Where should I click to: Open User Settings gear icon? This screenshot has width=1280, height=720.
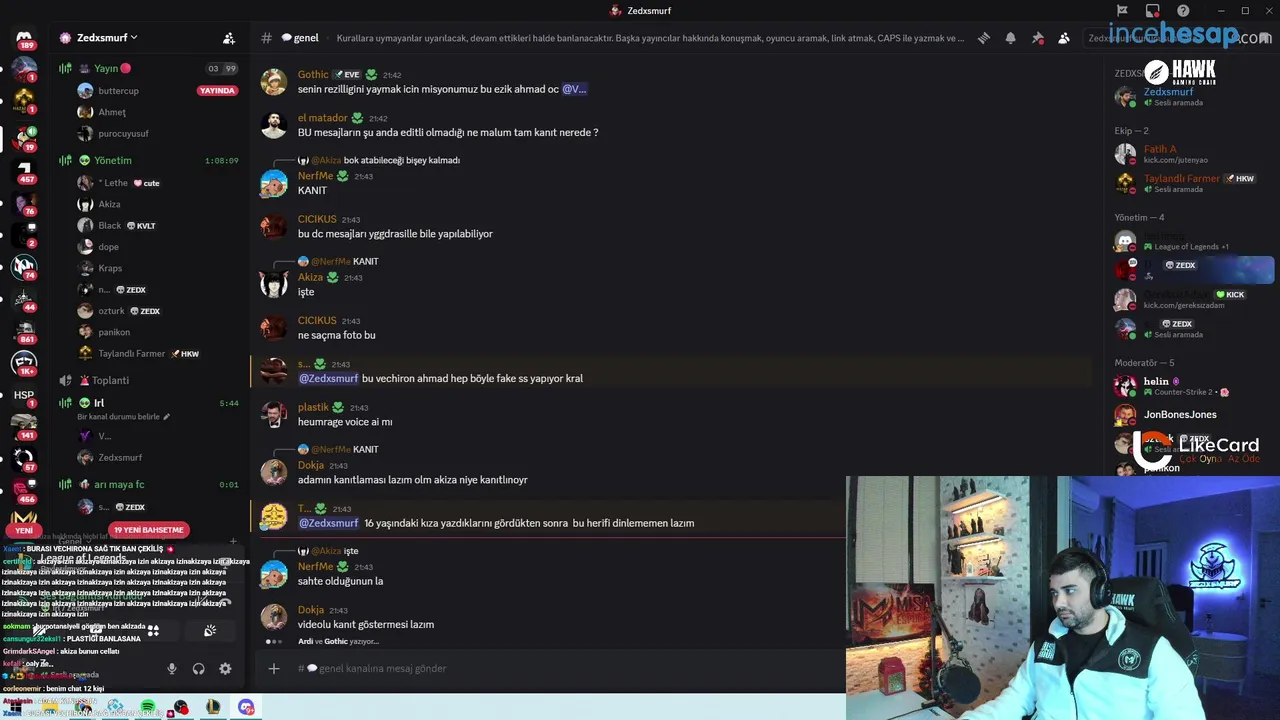225,669
